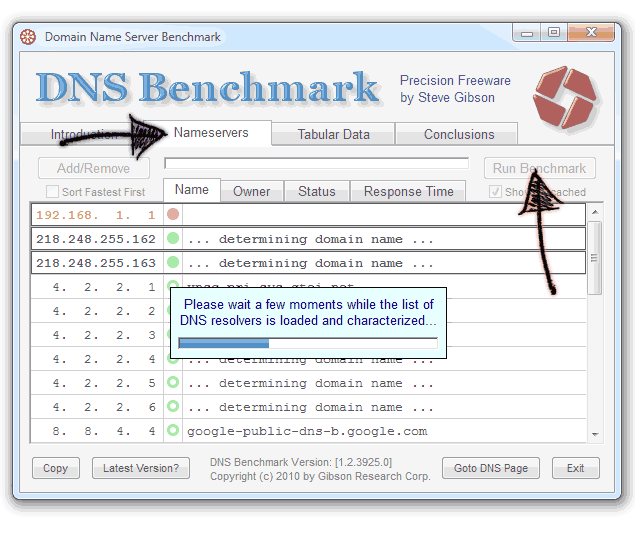Click the ring status icon for 8.8.4.4

[x=173, y=430]
